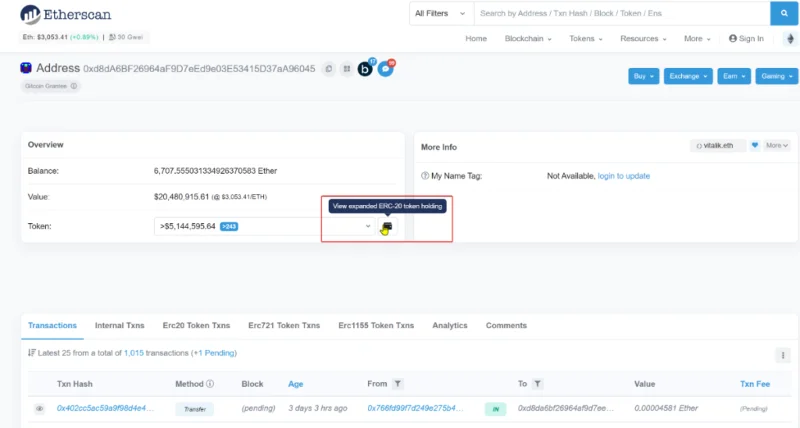This screenshot has width=800, height=428.
Task: Switch to the Comments tab
Action: [506, 325]
